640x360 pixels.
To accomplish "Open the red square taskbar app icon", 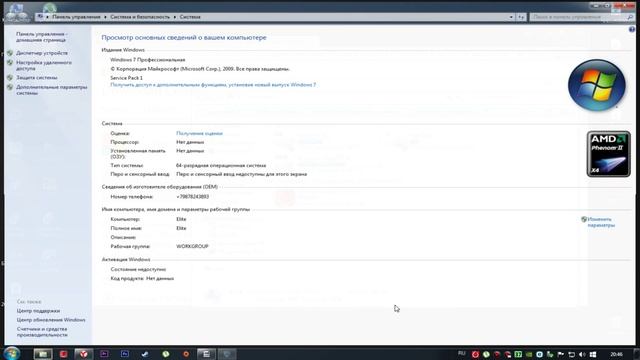I will [x=63, y=354].
